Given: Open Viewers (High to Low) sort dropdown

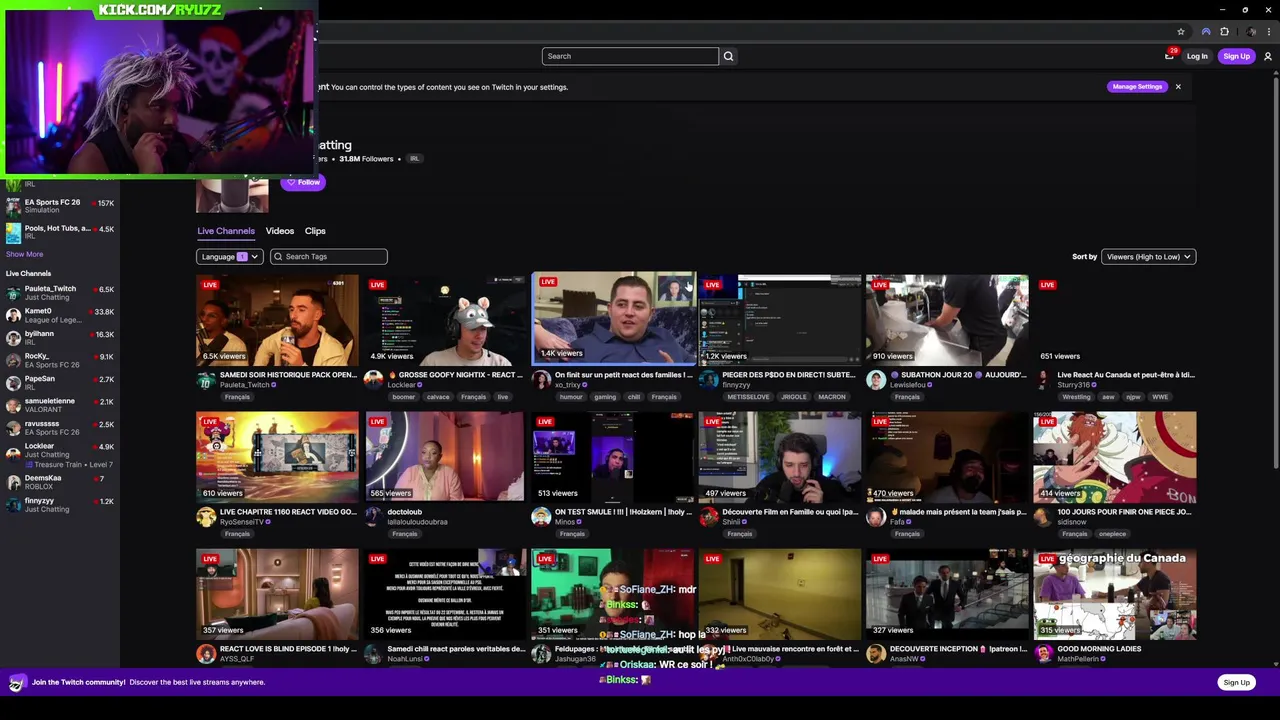Looking at the screenshot, I should (1148, 257).
